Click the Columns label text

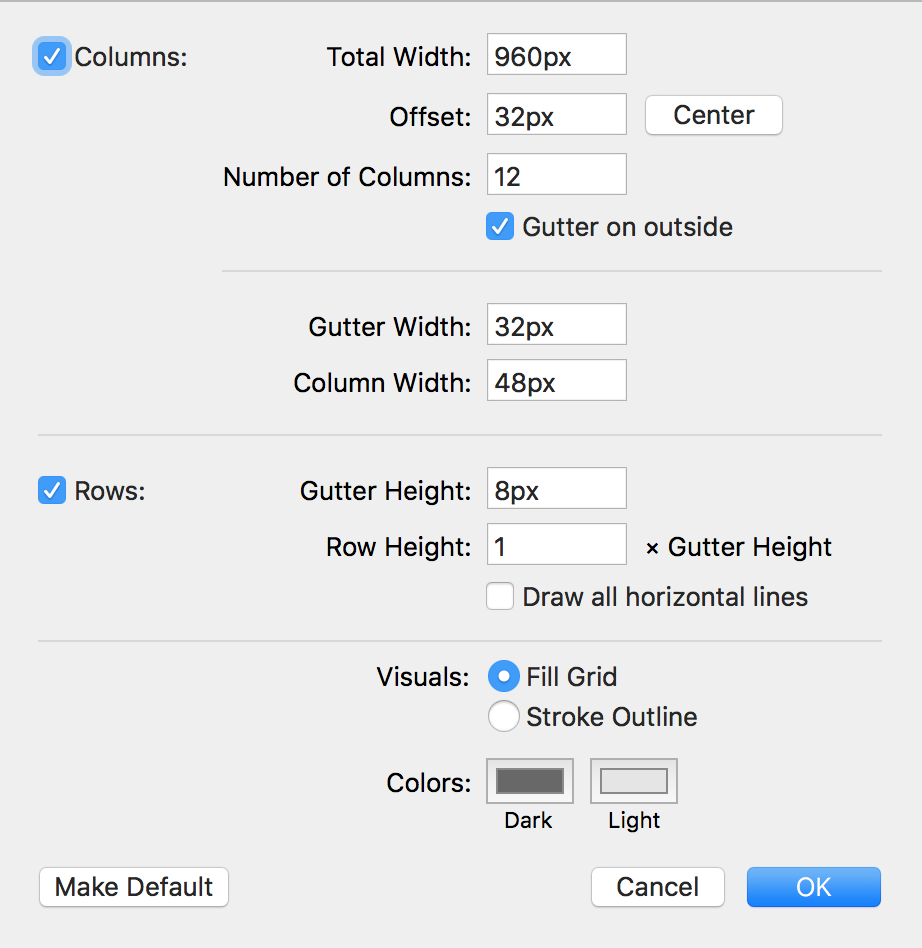[131, 57]
